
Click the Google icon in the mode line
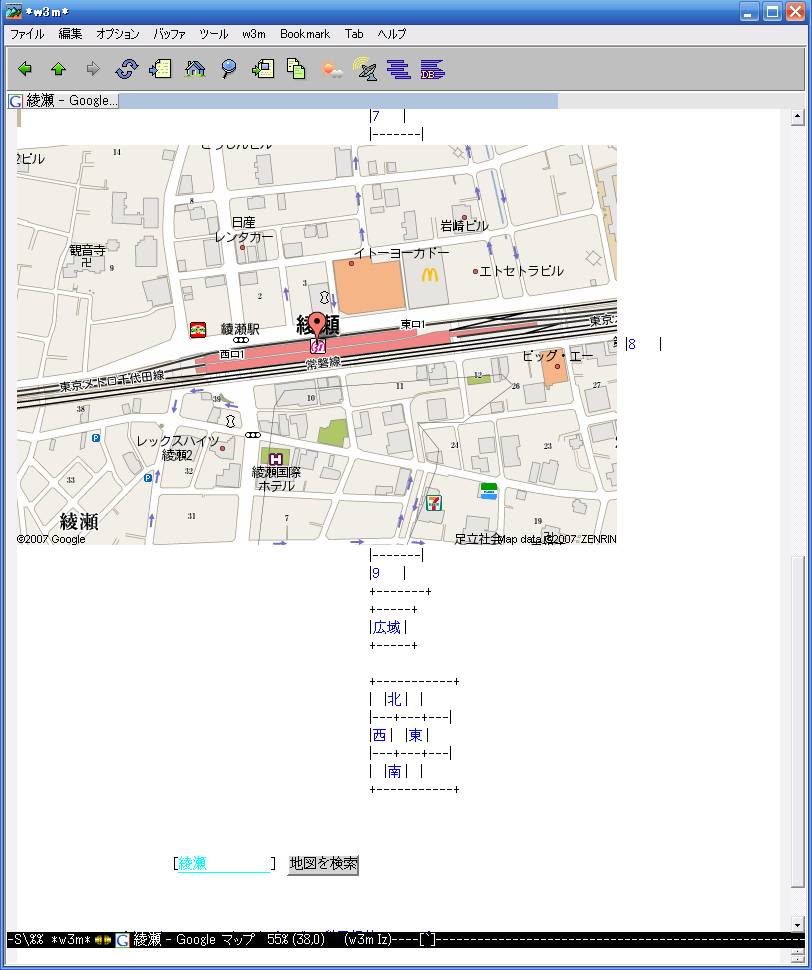tap(122, 940)
